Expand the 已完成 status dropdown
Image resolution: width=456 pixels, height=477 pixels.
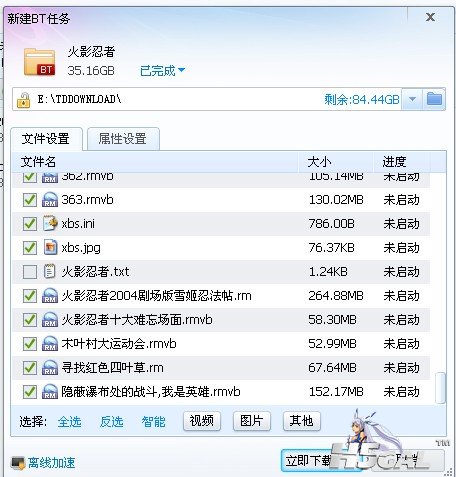click(x=163, y=70)
